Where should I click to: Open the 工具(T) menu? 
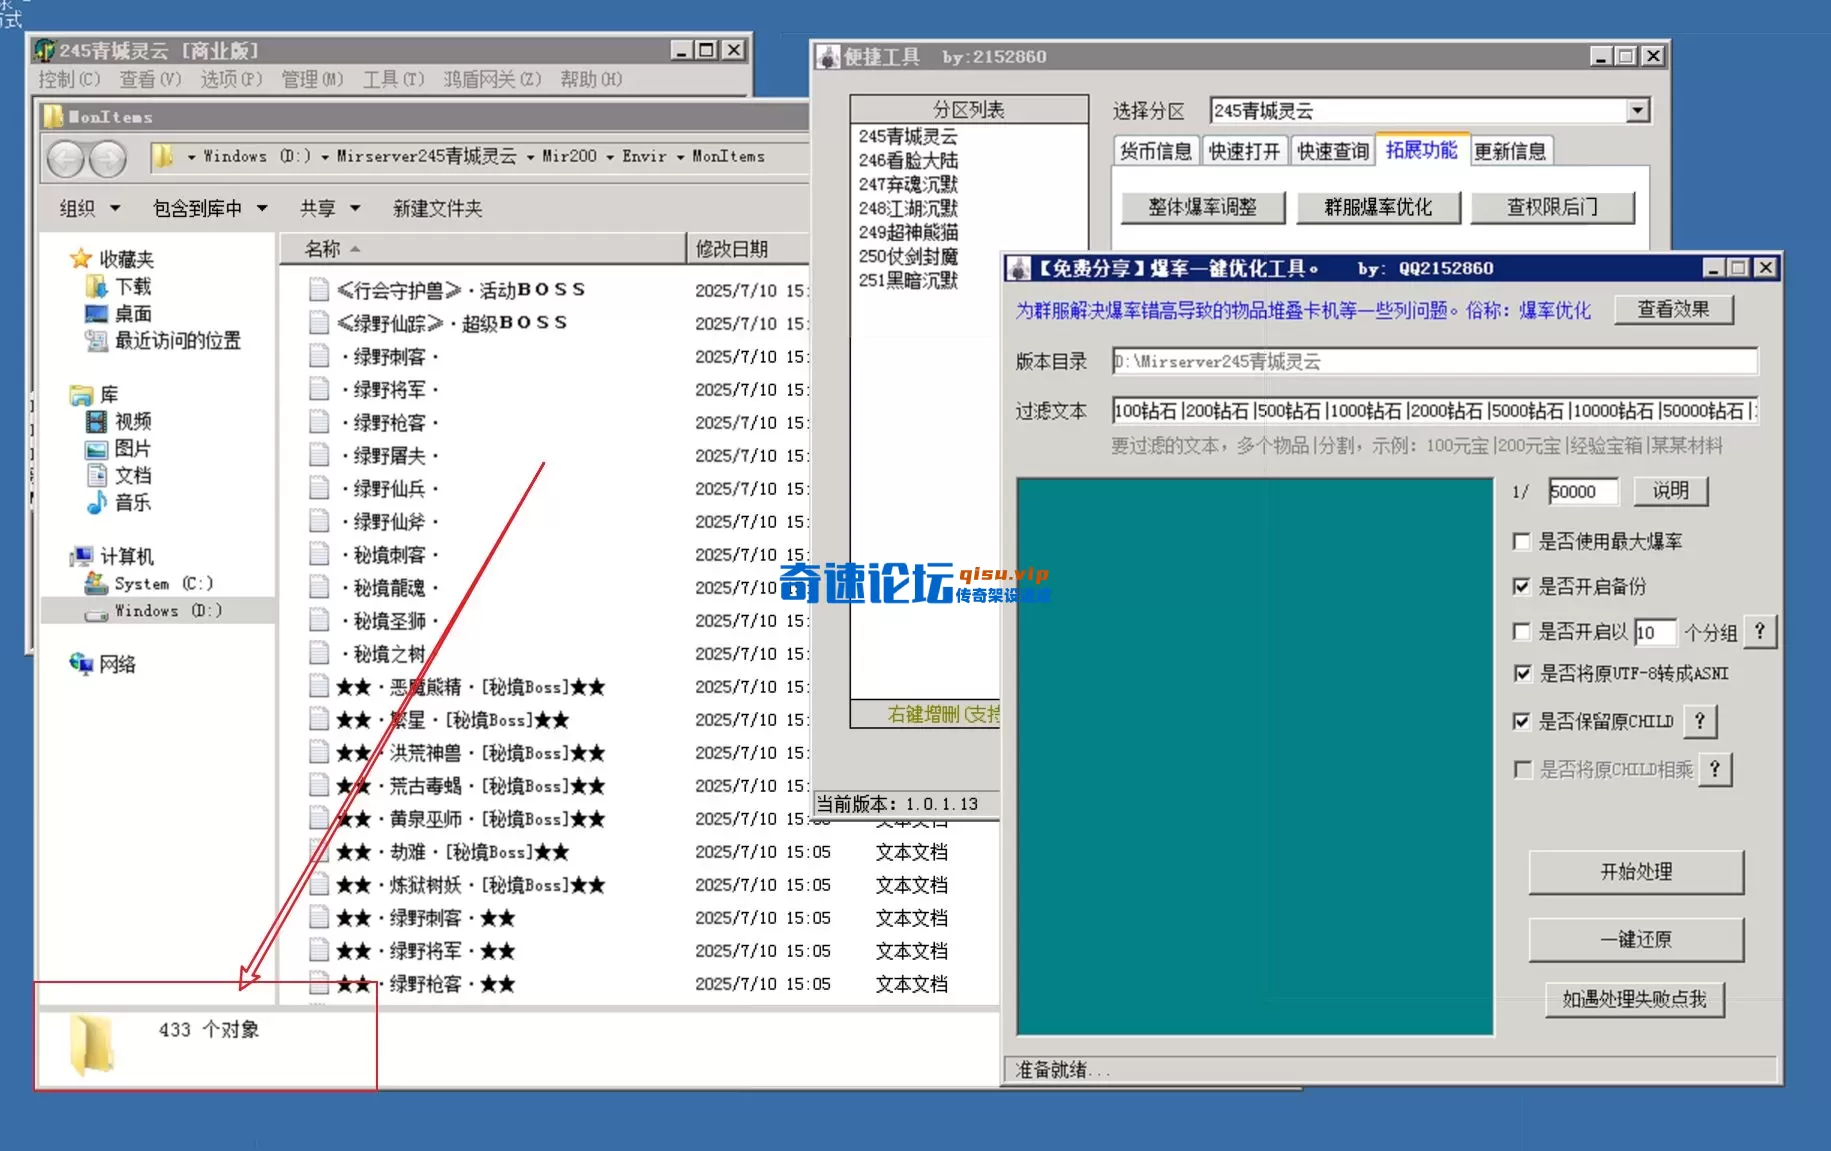pos(392,79)
